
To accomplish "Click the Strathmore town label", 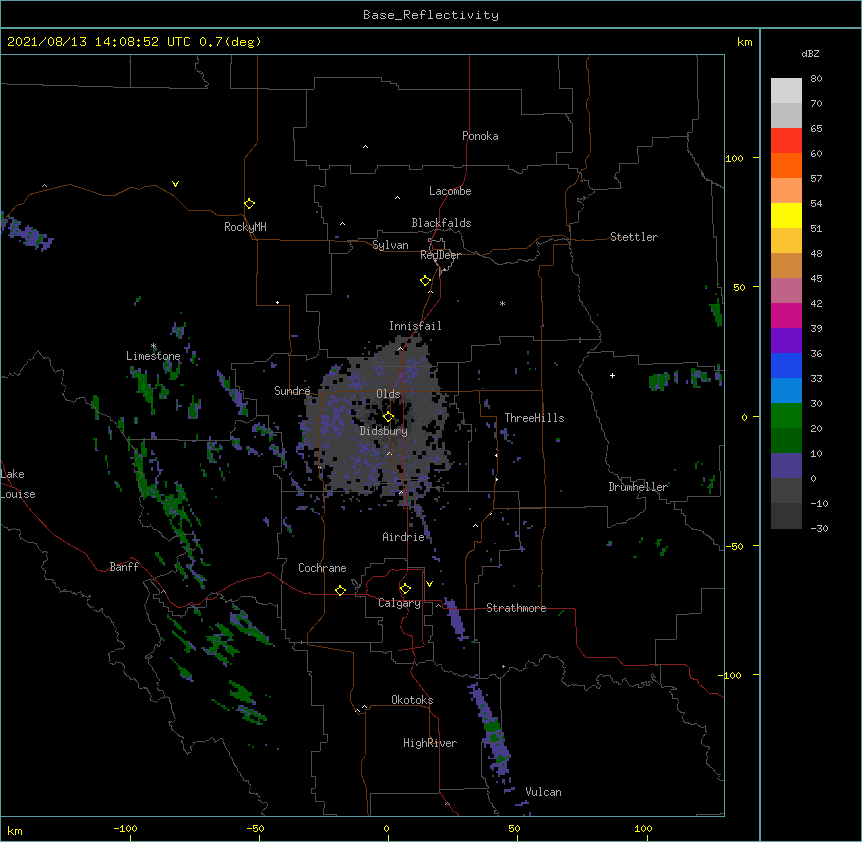I will pyautogui.click(x=516, y=608).
